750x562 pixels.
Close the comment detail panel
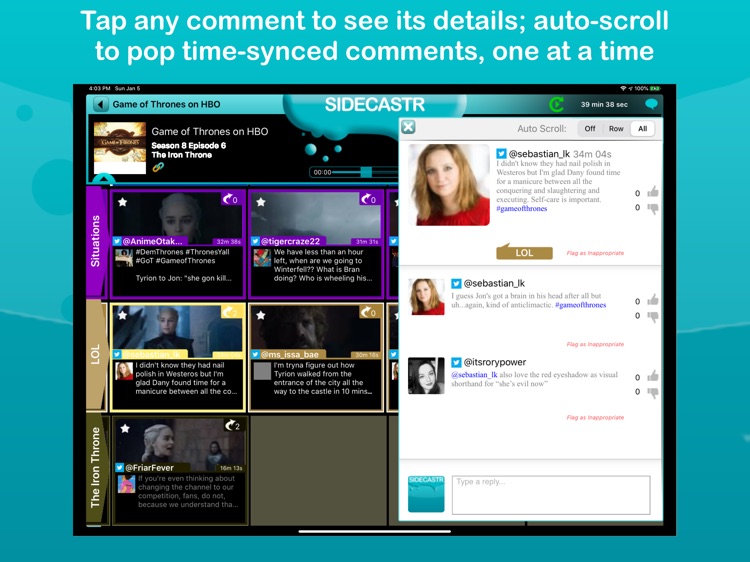(408, 127)
